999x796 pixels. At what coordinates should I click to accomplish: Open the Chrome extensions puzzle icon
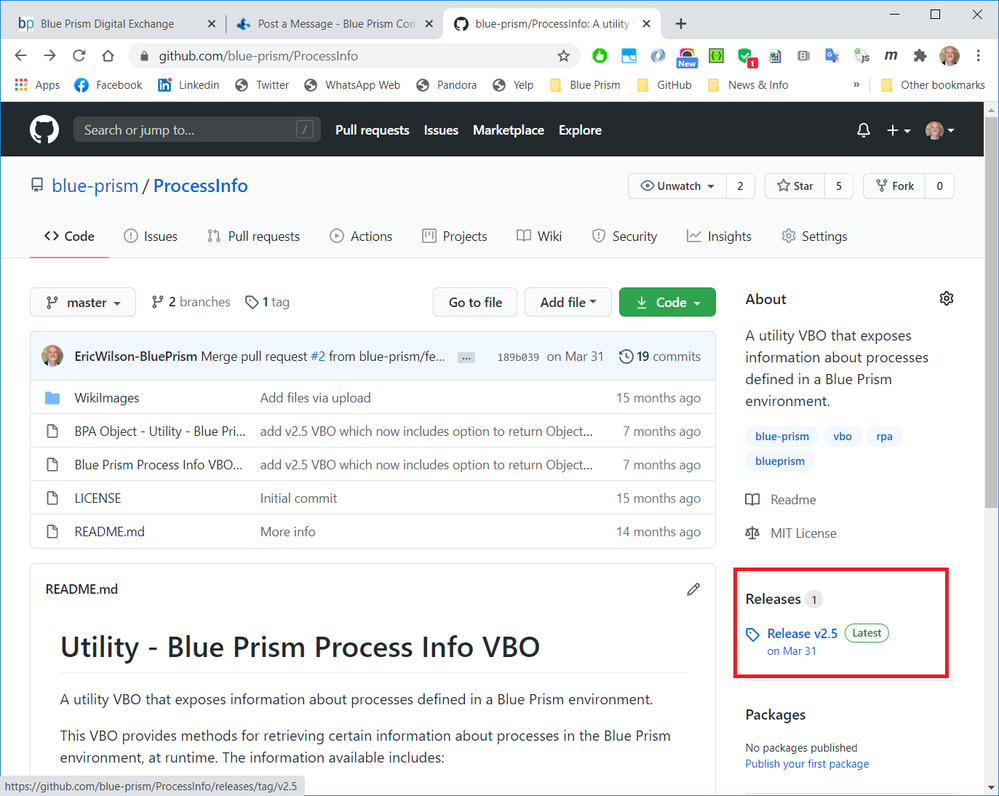(919, 56)
